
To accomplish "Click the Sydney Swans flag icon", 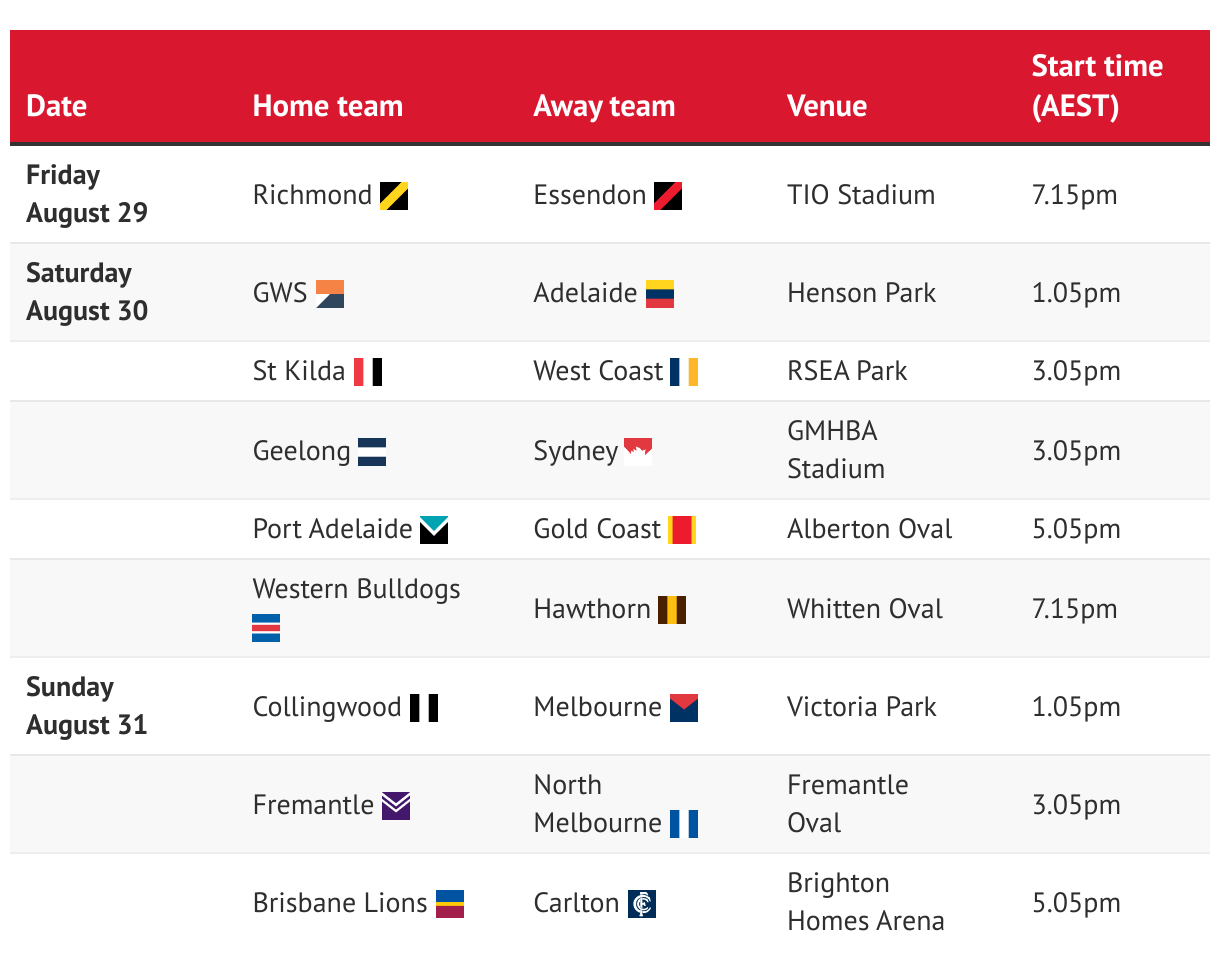I will tap(638, 452).
